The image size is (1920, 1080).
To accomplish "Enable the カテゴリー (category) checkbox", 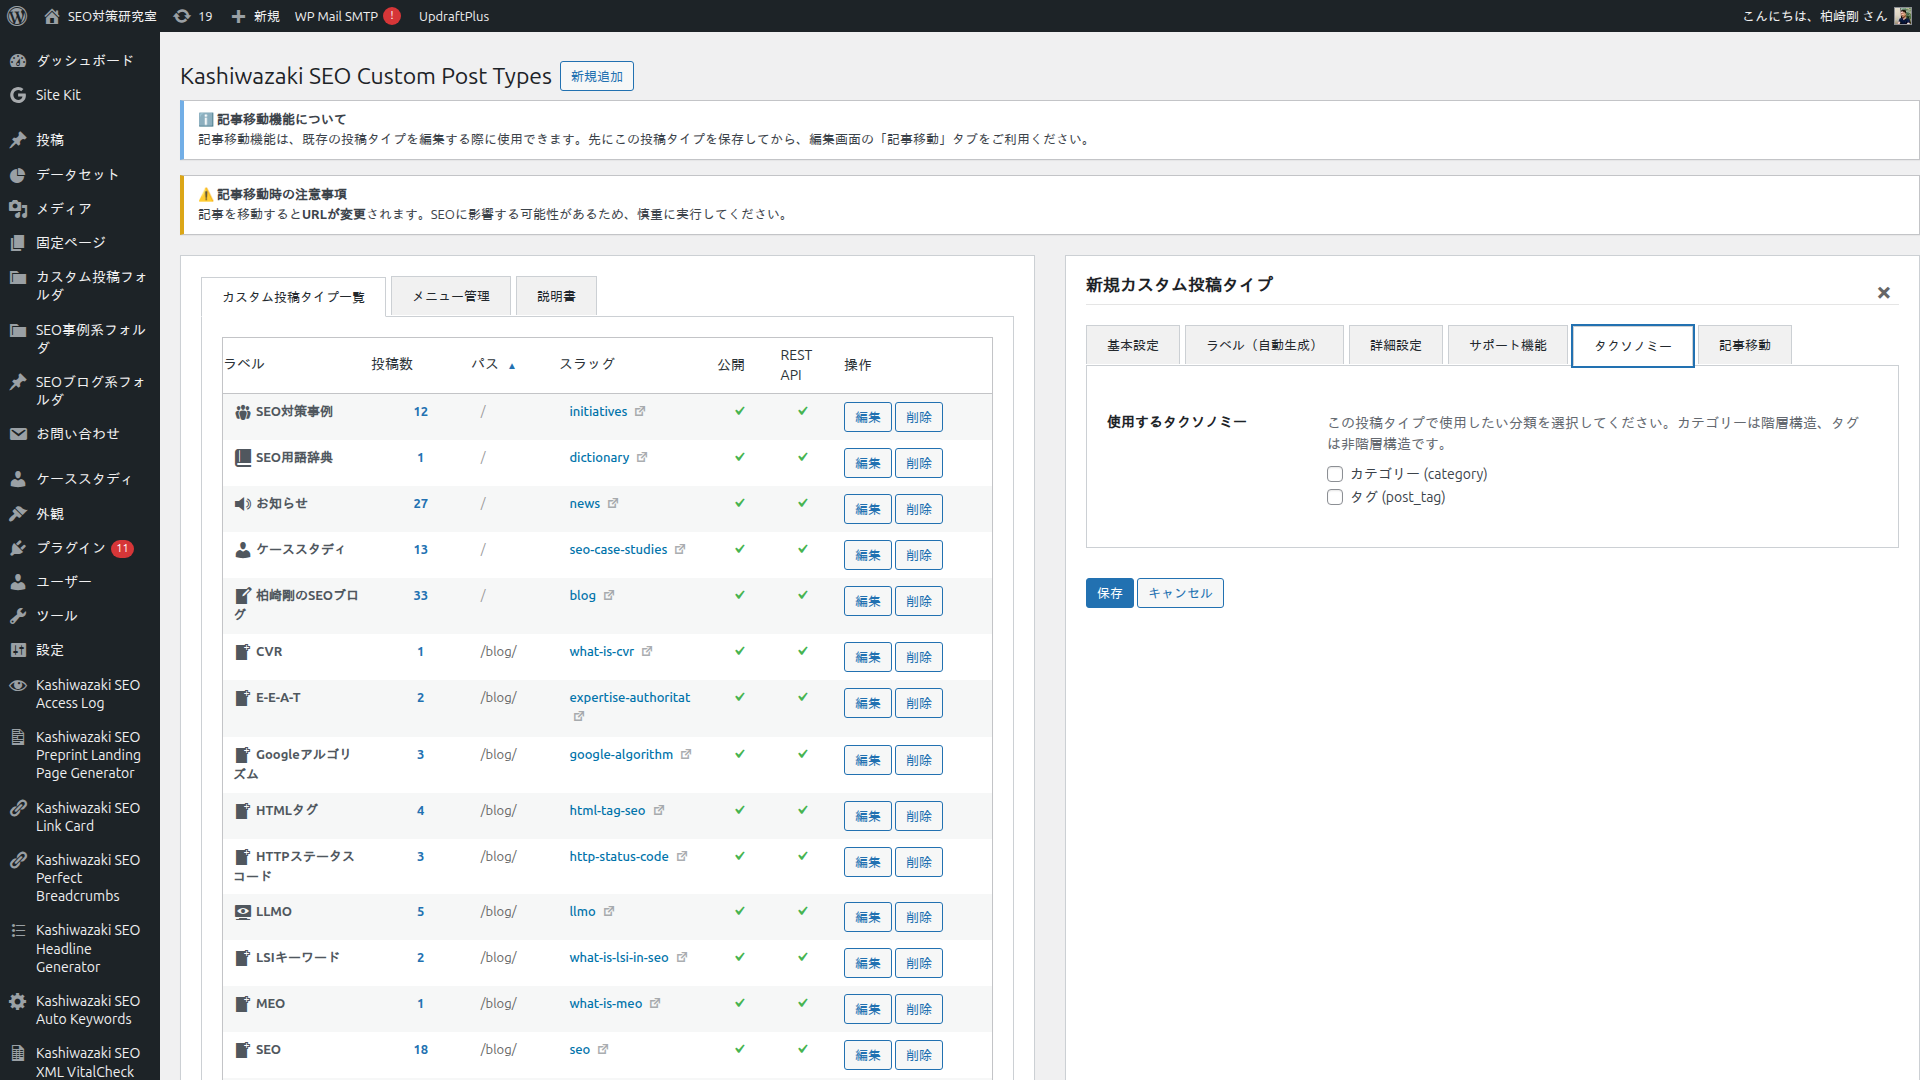I will click(x=1335, y=474).
